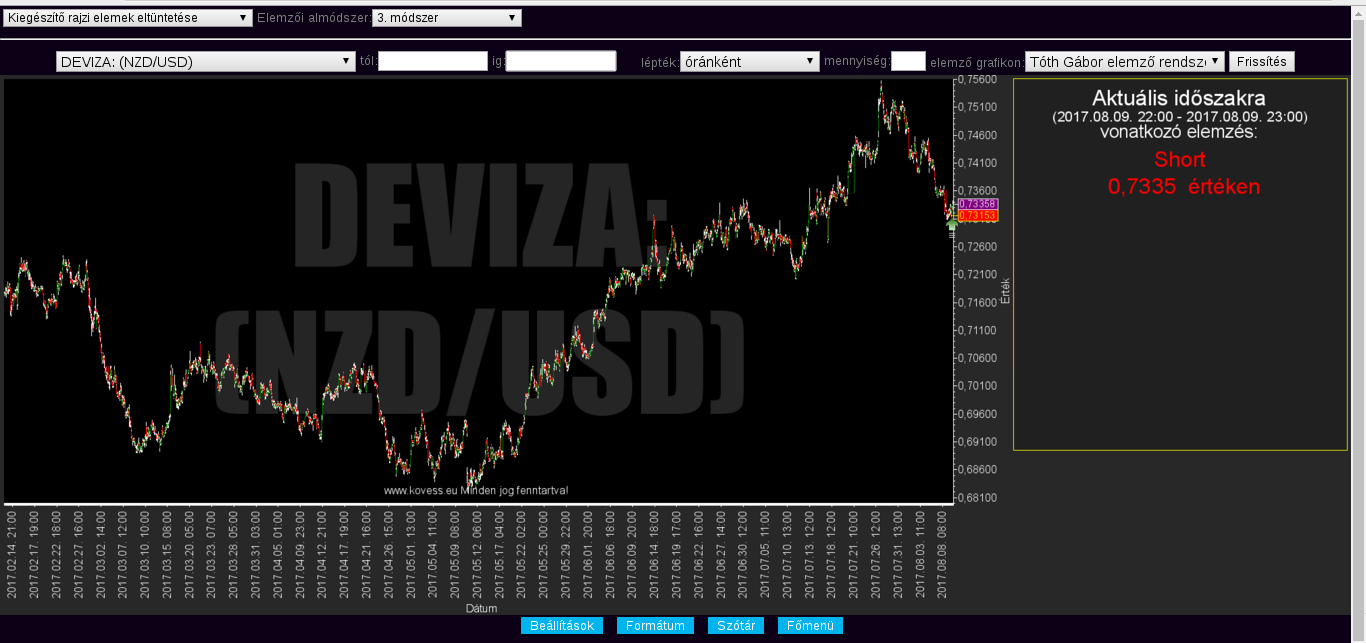
Task: Change the lépték 'óránként' interval dropdown
Action: 749,62
